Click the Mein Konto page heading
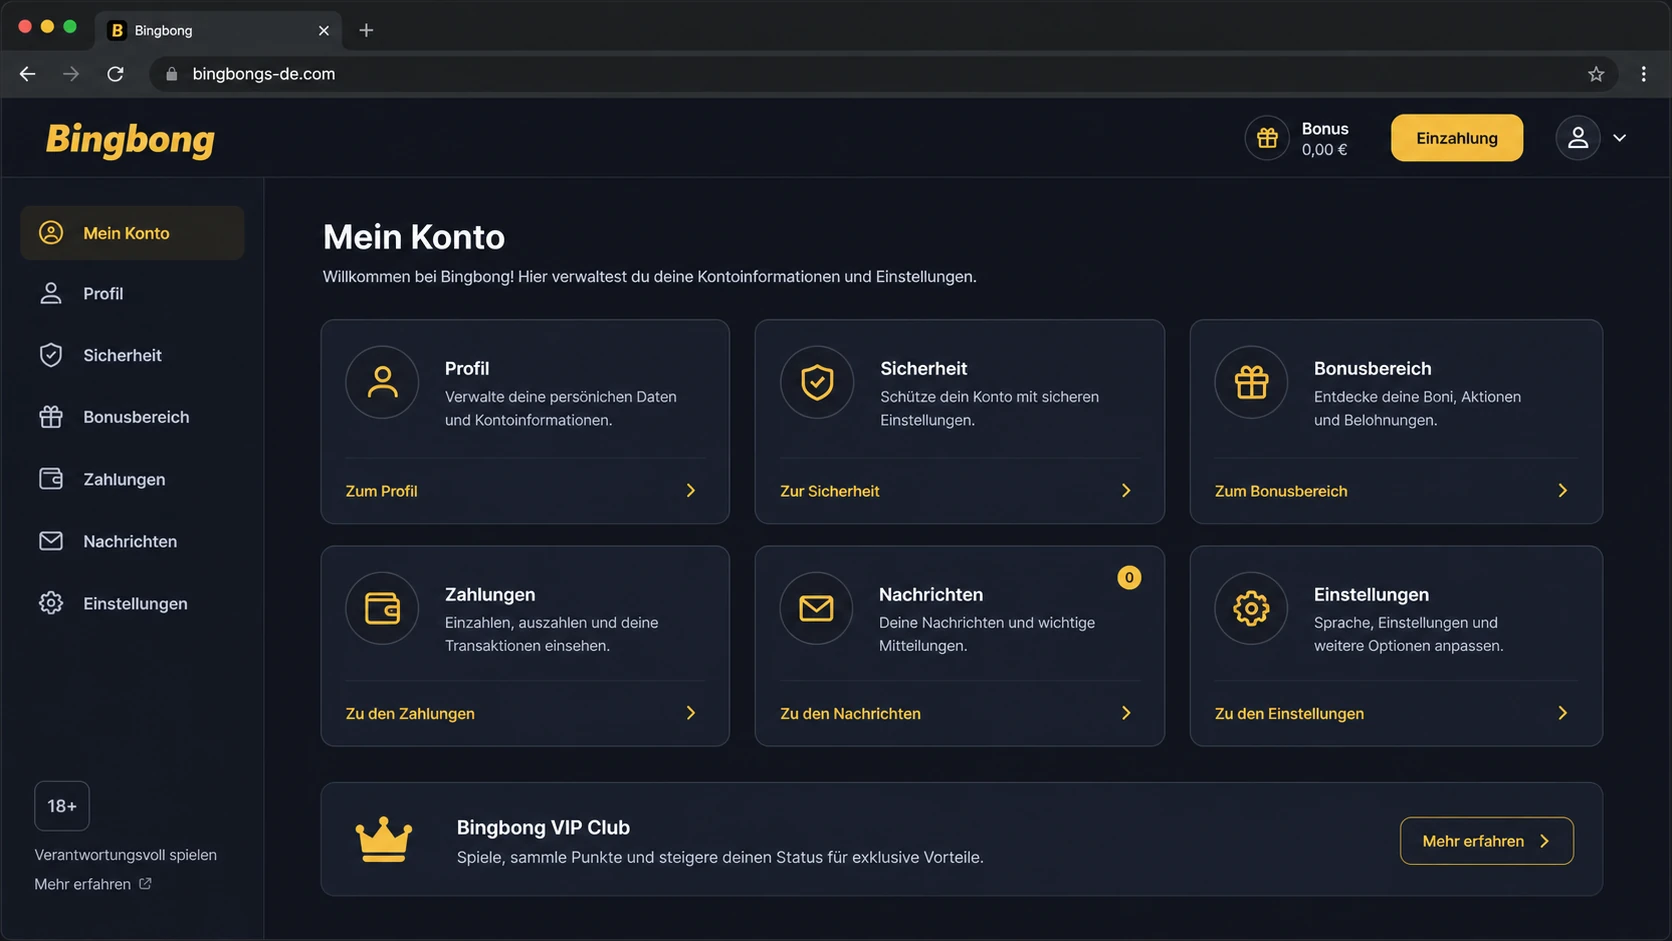 pyautogui.click(x=414, y=237)
